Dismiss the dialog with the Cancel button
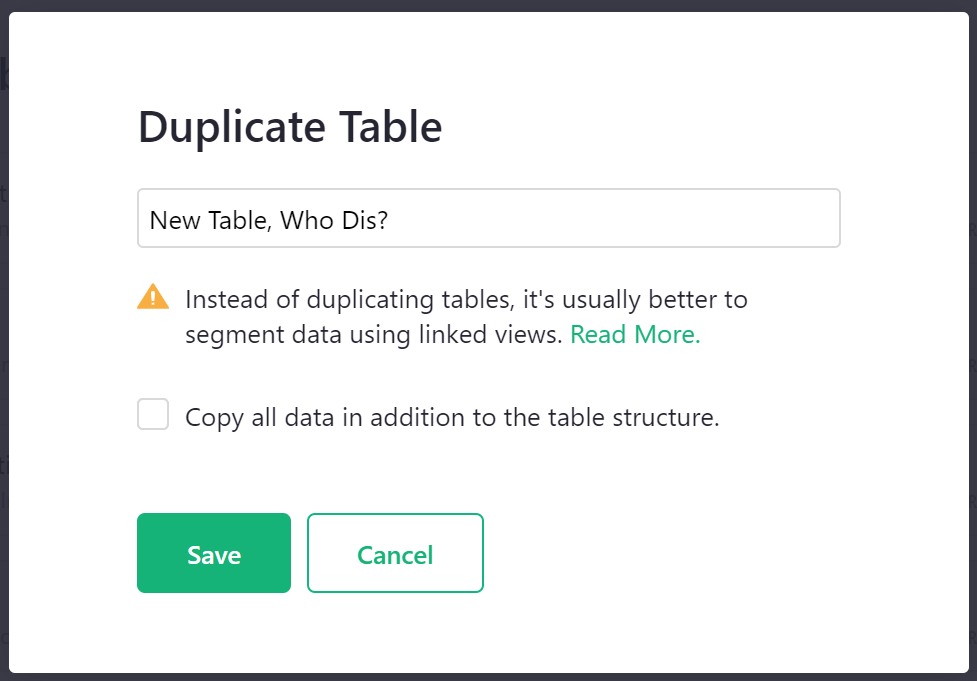977x681 pixels. [394, 553]
